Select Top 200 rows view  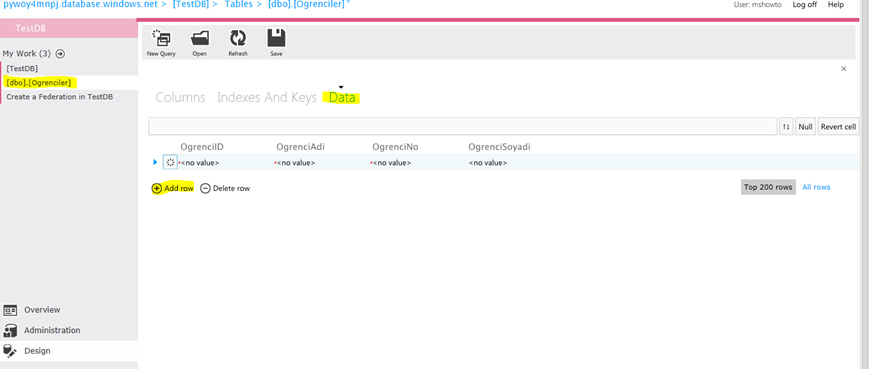(x=768, y=187)
